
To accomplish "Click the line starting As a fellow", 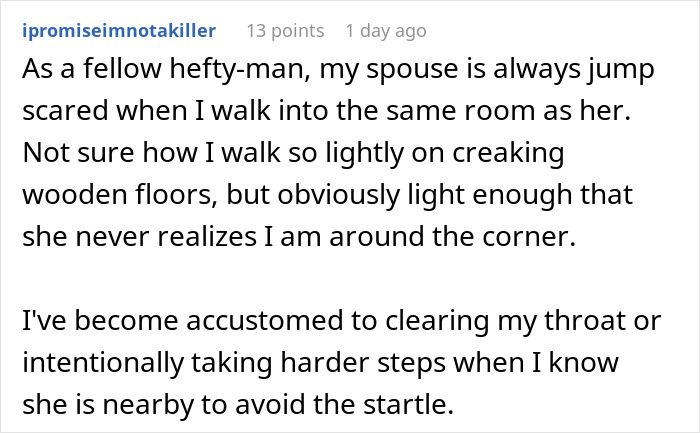I will (338, 69).
